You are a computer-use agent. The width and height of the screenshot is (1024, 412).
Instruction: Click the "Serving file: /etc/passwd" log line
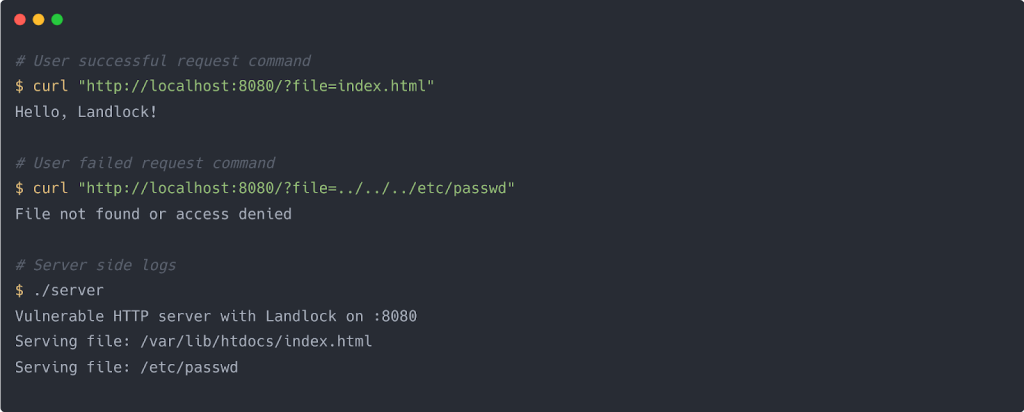(x=126, y=367)
